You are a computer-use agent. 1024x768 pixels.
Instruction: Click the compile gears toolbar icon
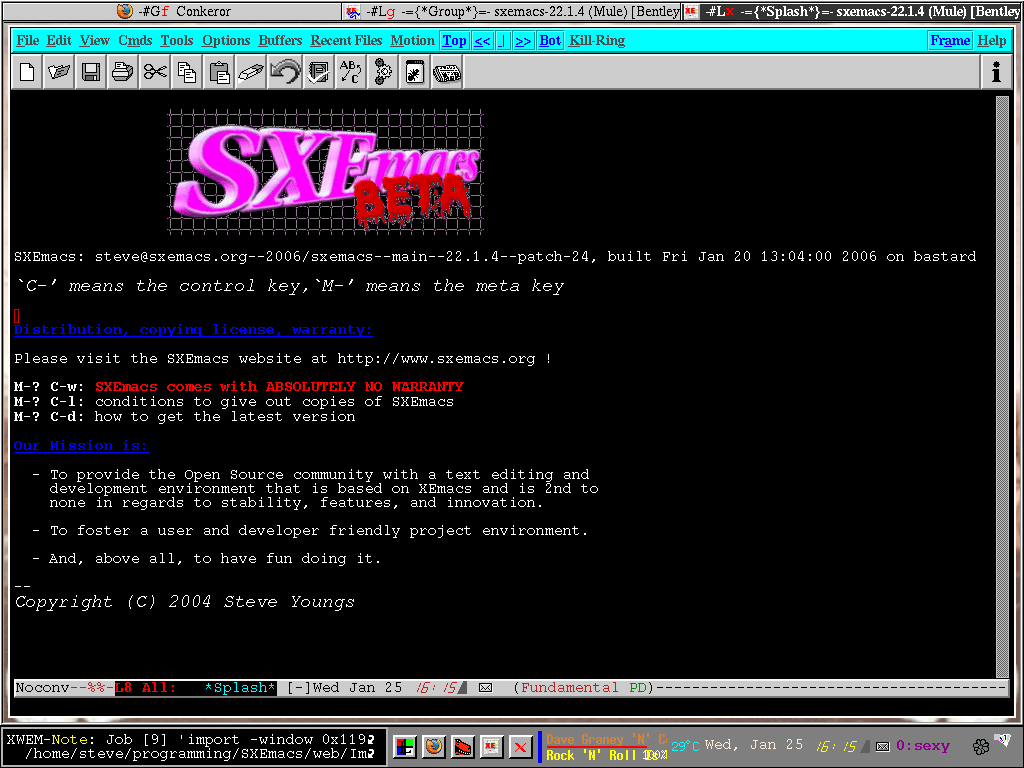tap(382, 72)
